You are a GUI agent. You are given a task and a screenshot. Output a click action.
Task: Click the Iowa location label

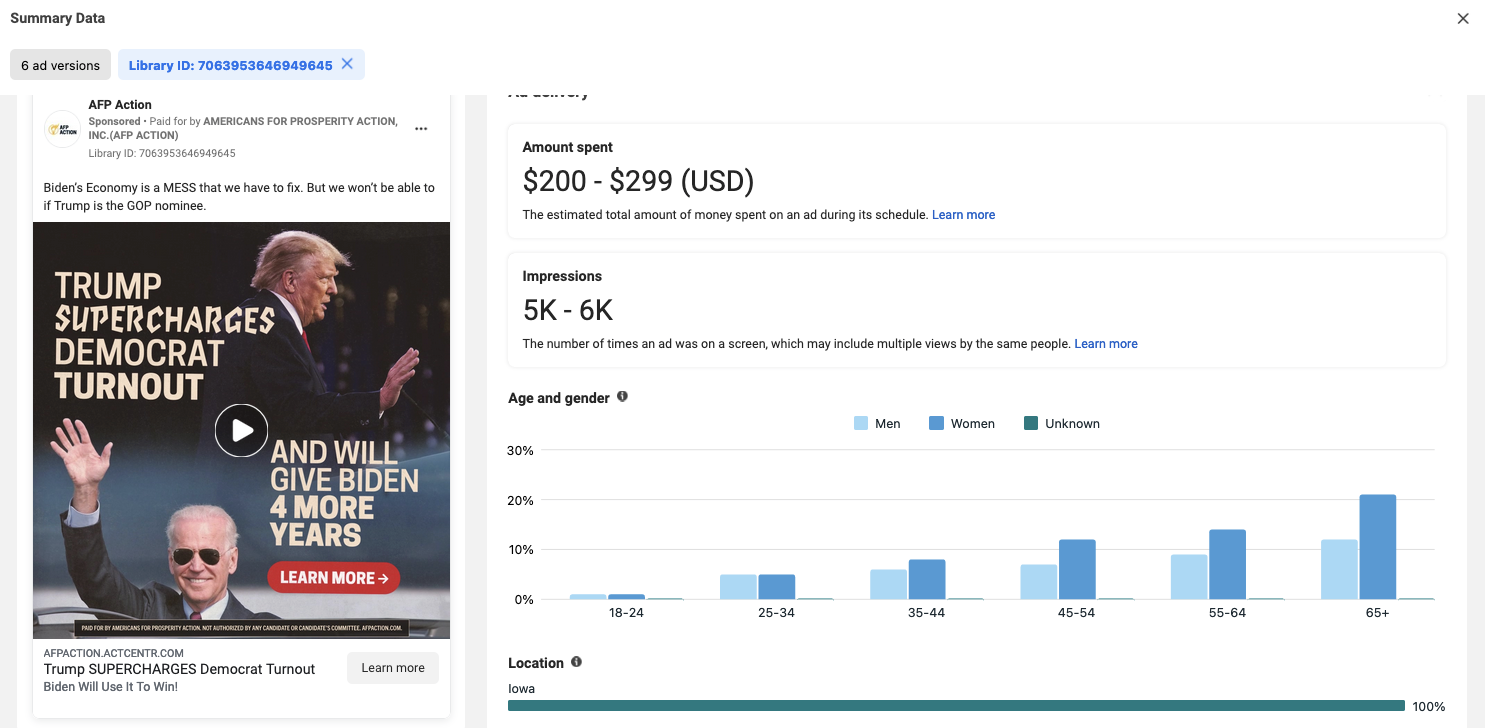tap(521, 689)
